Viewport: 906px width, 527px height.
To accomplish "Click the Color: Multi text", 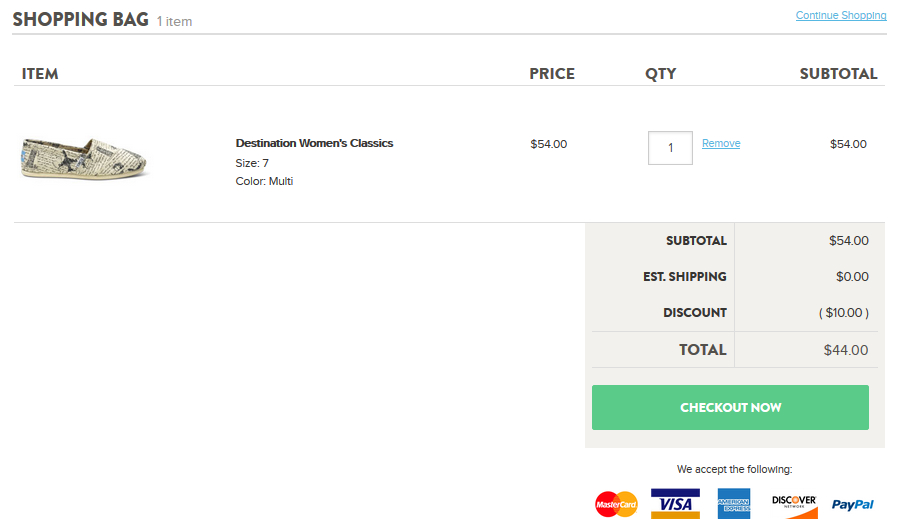I will [x=264, y=181].
